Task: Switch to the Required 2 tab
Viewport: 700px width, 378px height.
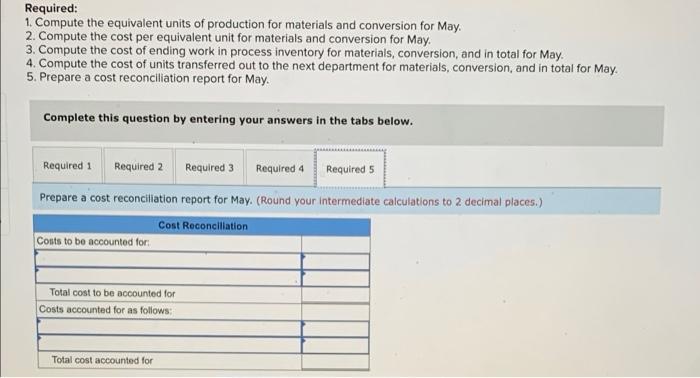Action: tap(138, 166)
